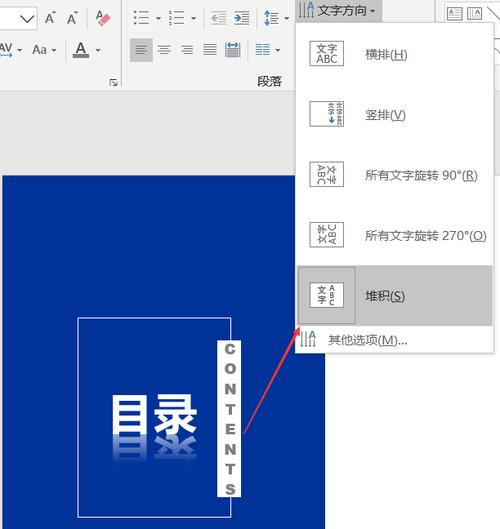This screenshot has width=500, height=529.
Task: Increase list indent level
Action: coord(242,18)
